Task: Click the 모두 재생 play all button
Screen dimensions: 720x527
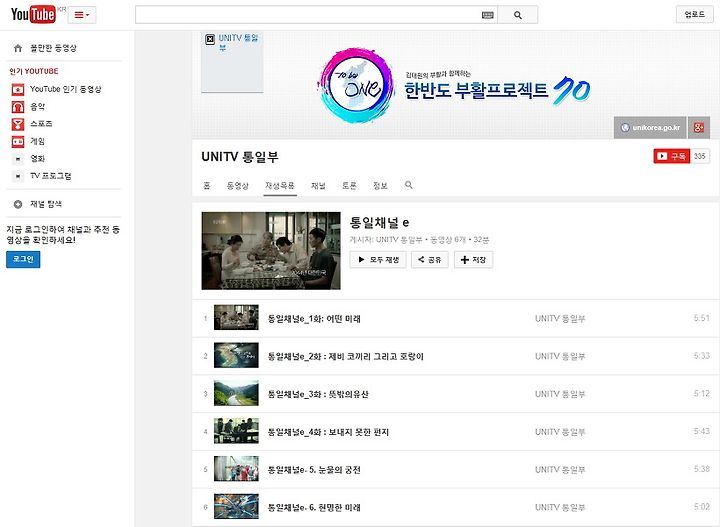Action: coord(378,260)
